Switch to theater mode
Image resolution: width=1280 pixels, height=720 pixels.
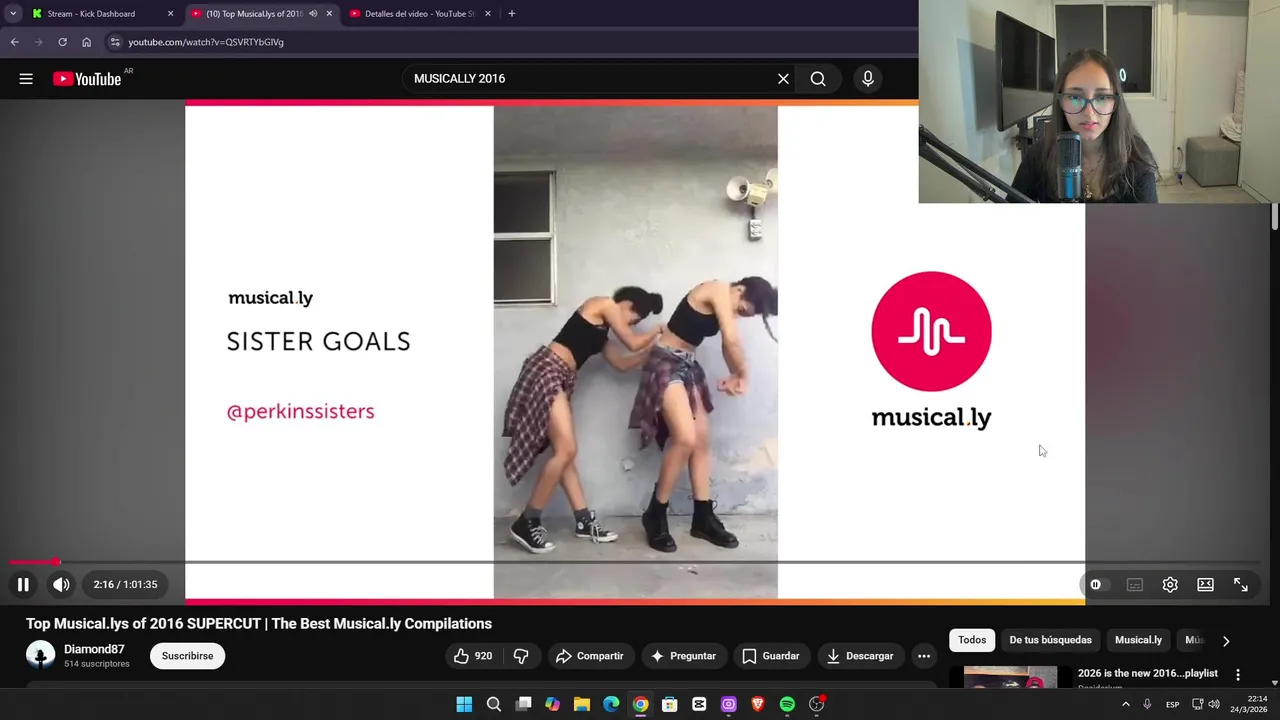coord(1205,585)
